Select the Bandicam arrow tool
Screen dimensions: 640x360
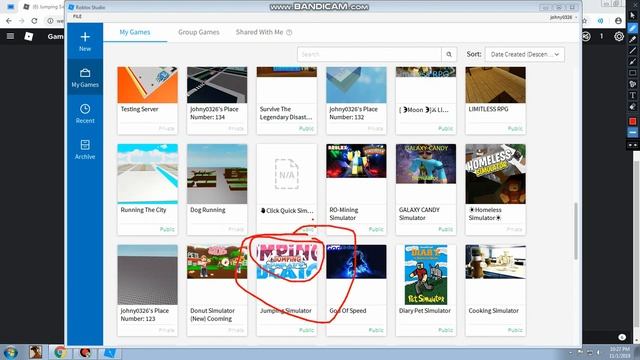(632, 62)
